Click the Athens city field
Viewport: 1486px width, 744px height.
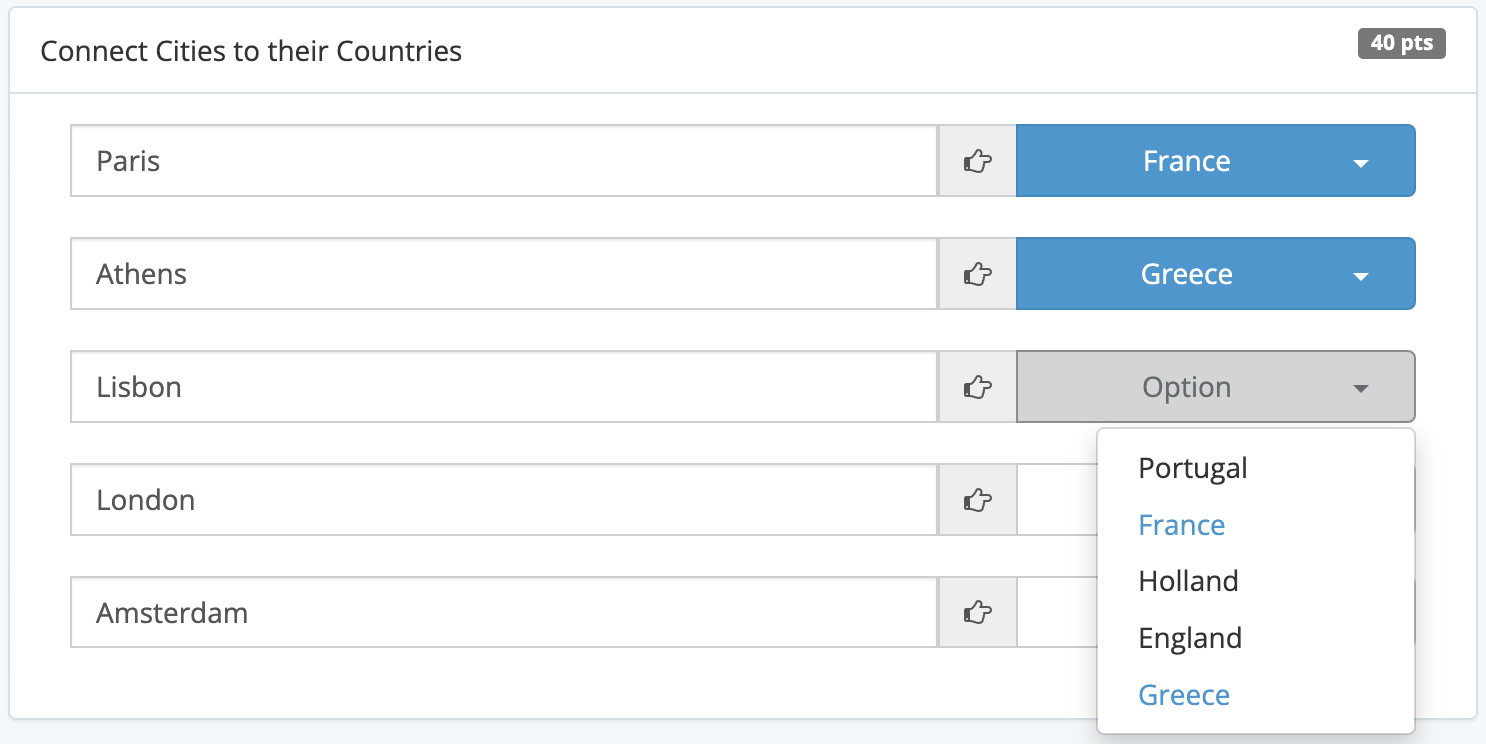click(x=504, y=274)
